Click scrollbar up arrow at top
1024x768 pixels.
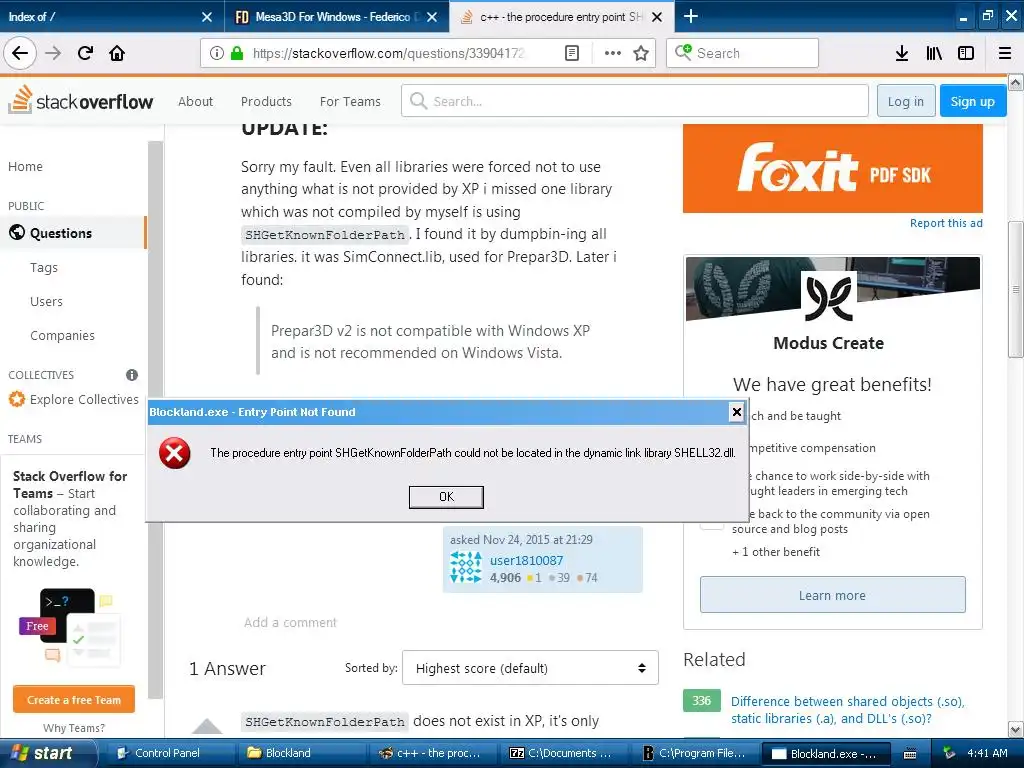(x=1016, y=82)
